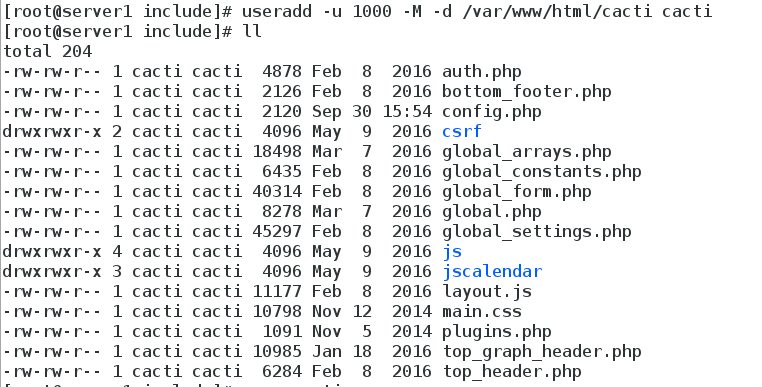Screen dimensions: 762x387
Task: Click permissions drwxrwxr-x on the csrf row
Action: [x=52, y=131]
